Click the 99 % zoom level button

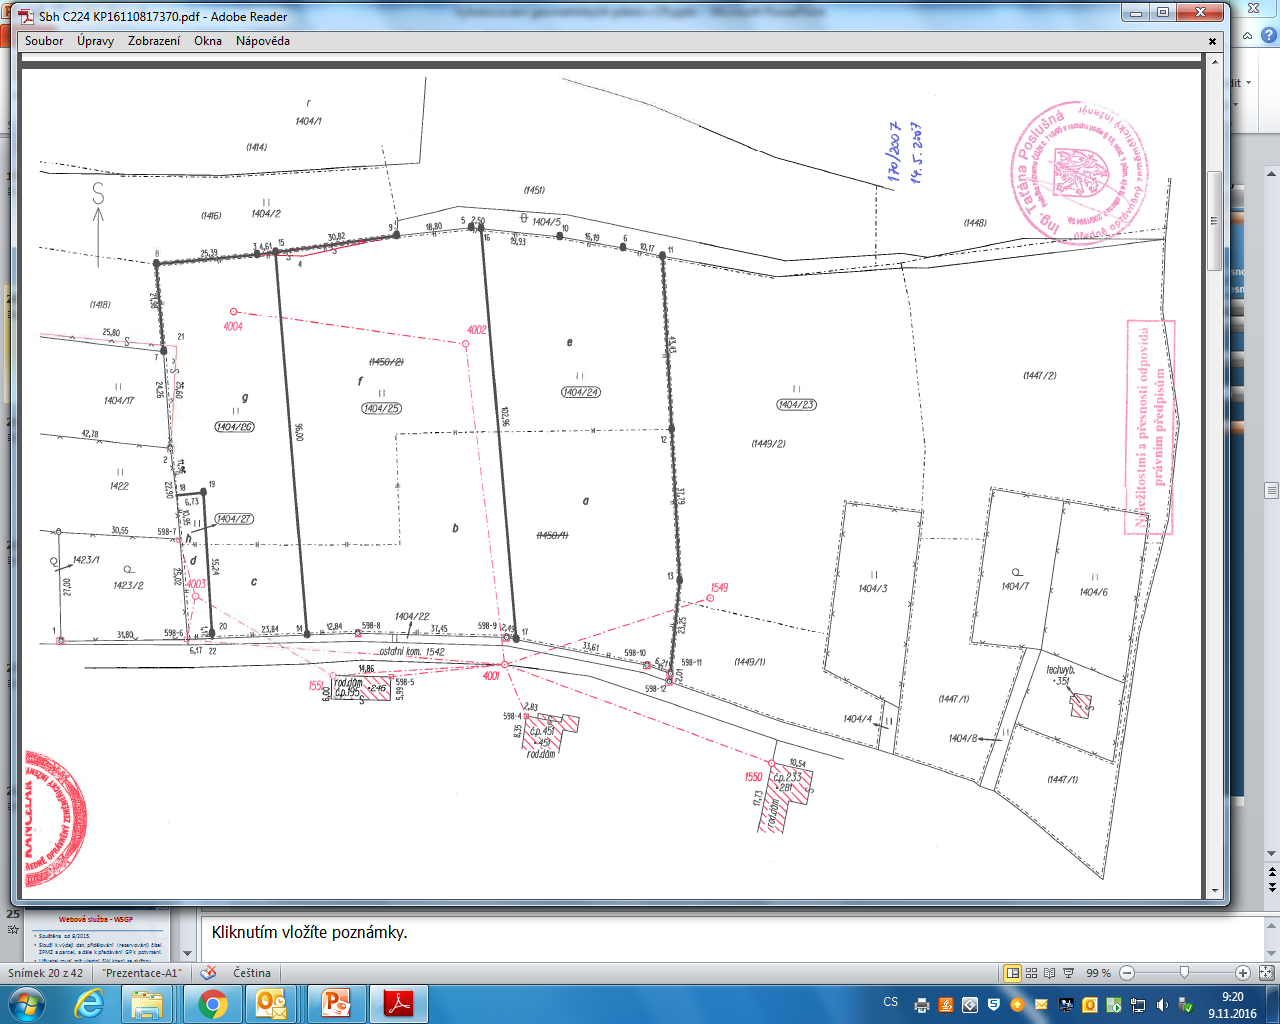[1099, 973]
